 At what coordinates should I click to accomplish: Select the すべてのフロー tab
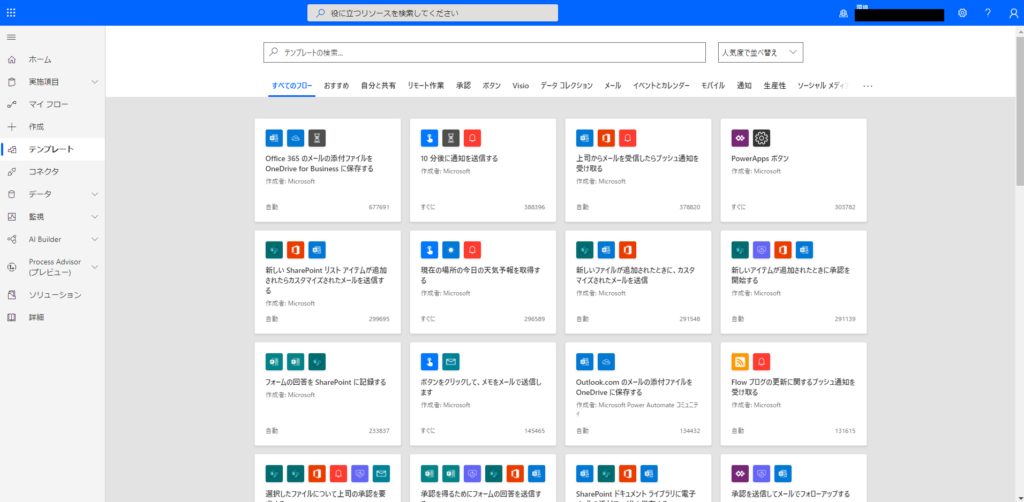292,86
